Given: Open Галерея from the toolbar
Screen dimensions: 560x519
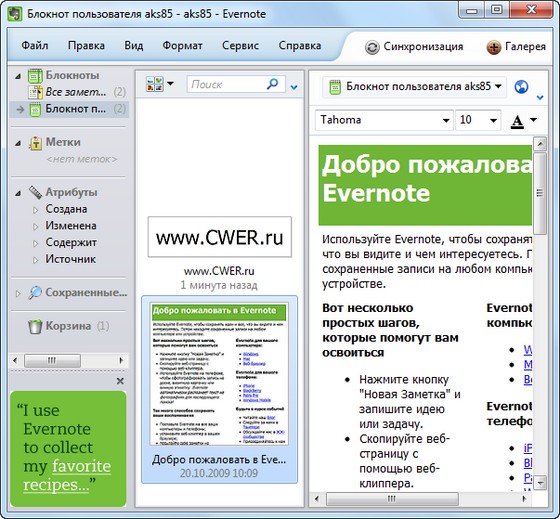Looking at the screenshot, I should (516, 47).
